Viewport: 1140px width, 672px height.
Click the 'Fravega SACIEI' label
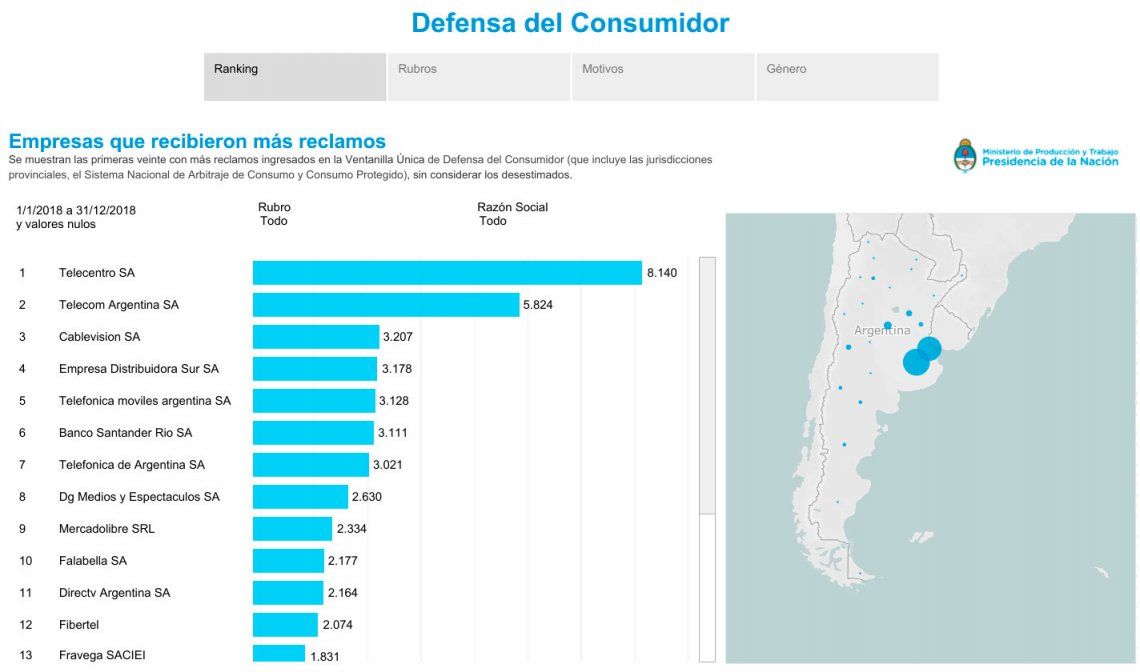coord(102,655)
